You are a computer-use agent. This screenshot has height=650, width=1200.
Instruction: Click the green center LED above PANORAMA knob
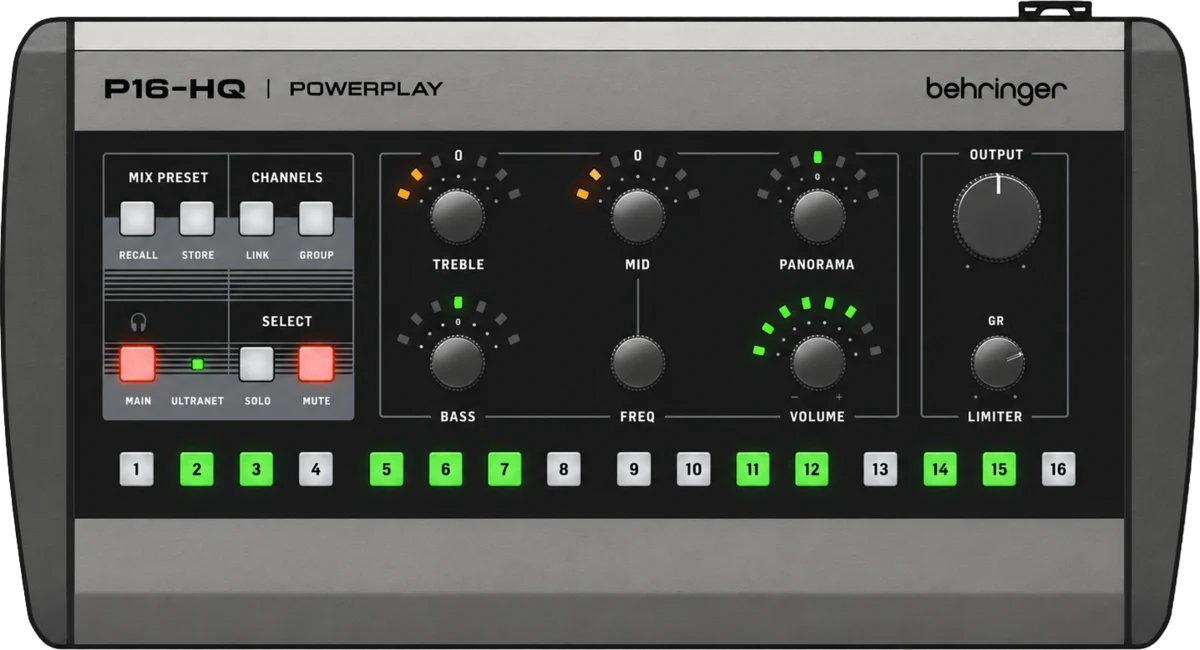tap(818, 157)
